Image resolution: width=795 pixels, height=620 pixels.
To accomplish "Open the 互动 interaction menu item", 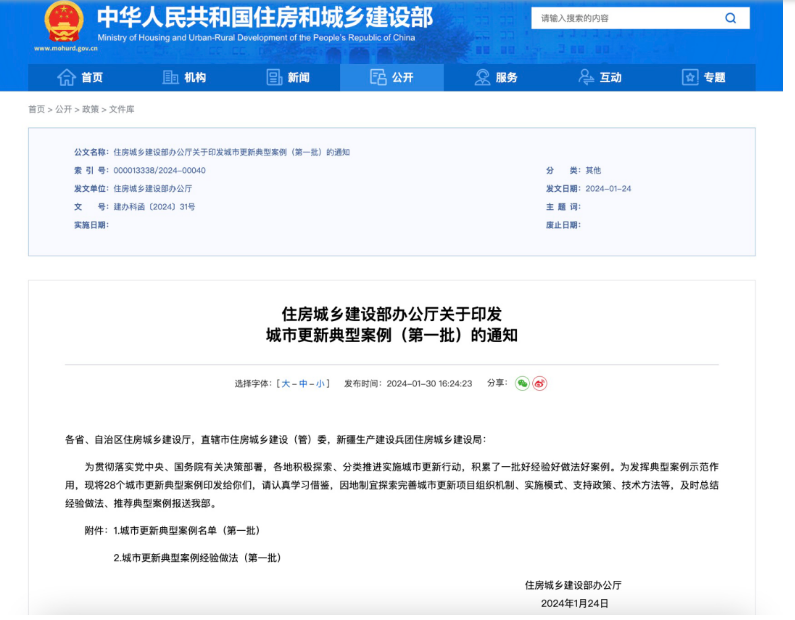I will pyautogui.click(x=600, y=78).
